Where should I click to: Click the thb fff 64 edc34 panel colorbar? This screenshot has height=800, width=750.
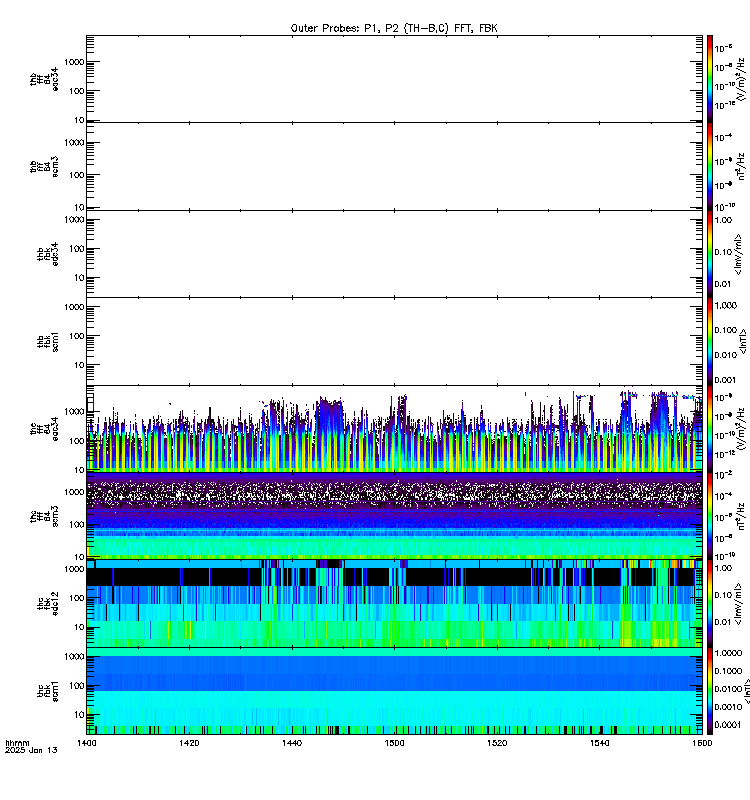tap(710, 79)
